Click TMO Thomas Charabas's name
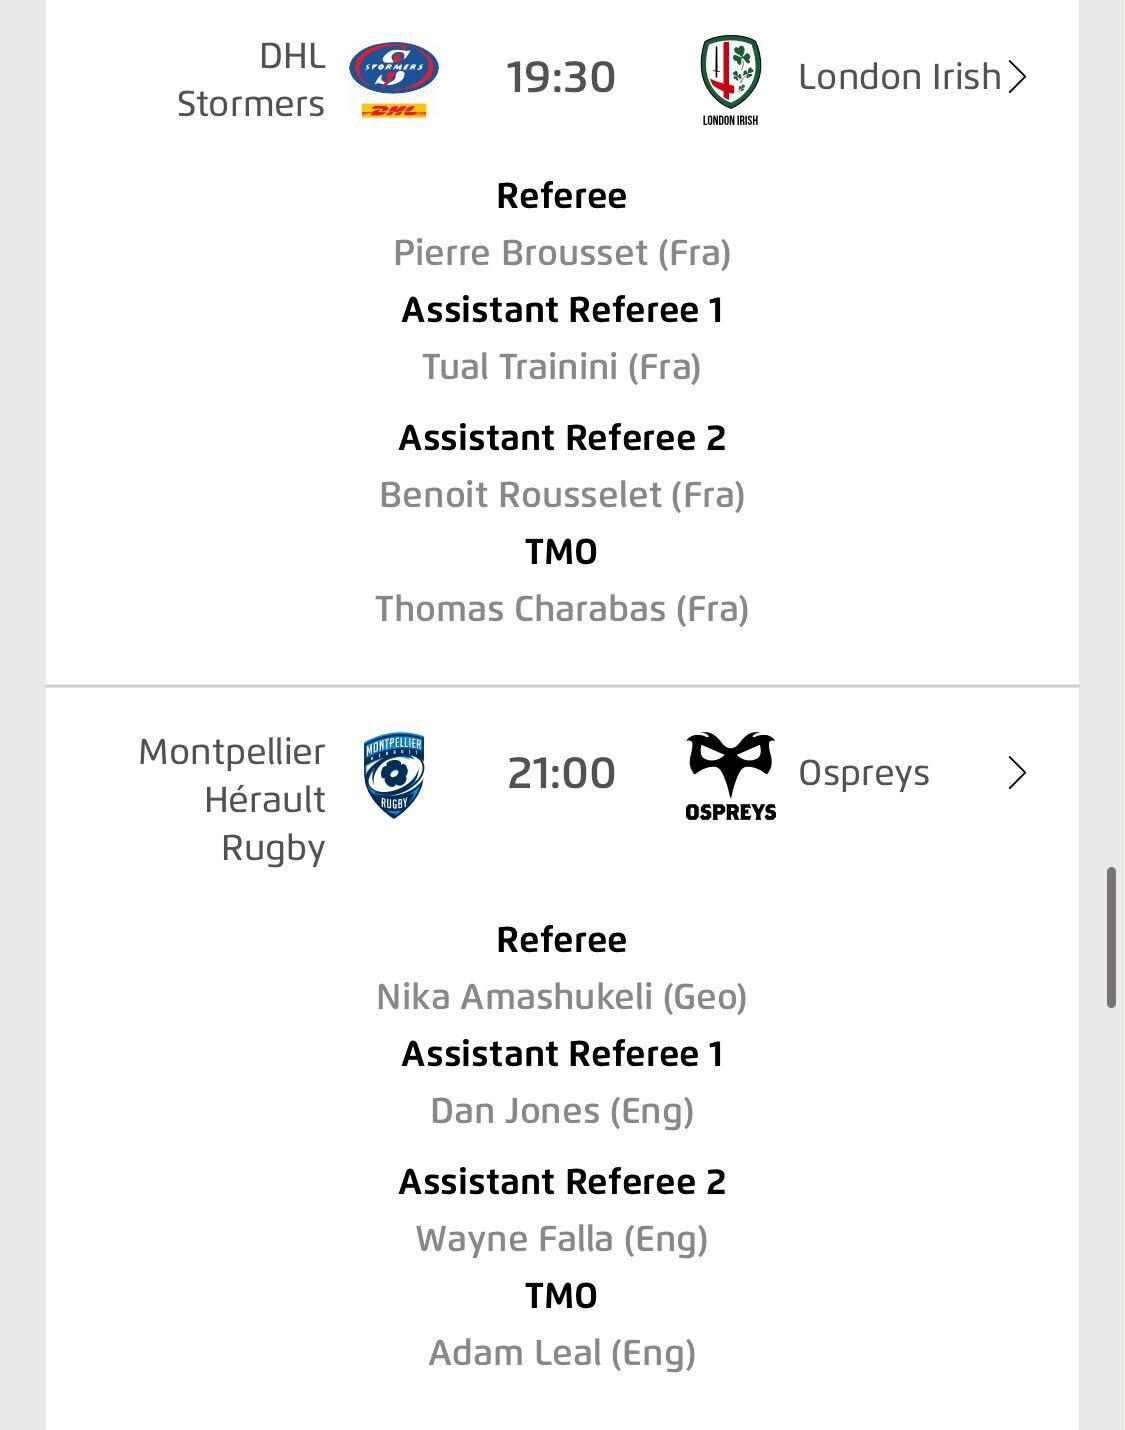 point(562,609)
